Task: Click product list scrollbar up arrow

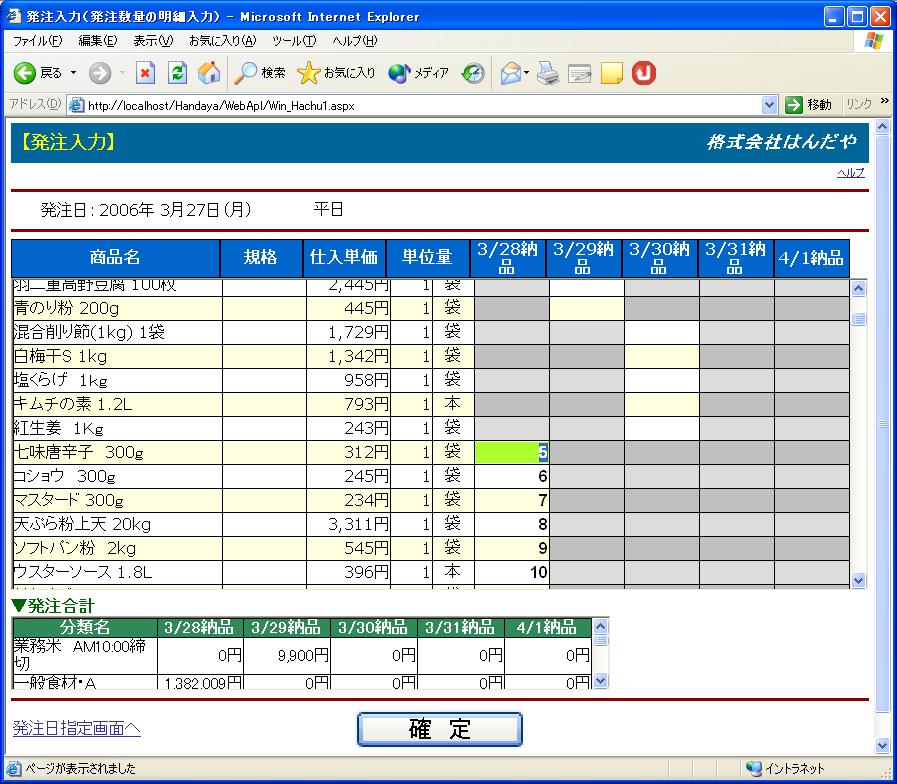Action: [858, 288]
